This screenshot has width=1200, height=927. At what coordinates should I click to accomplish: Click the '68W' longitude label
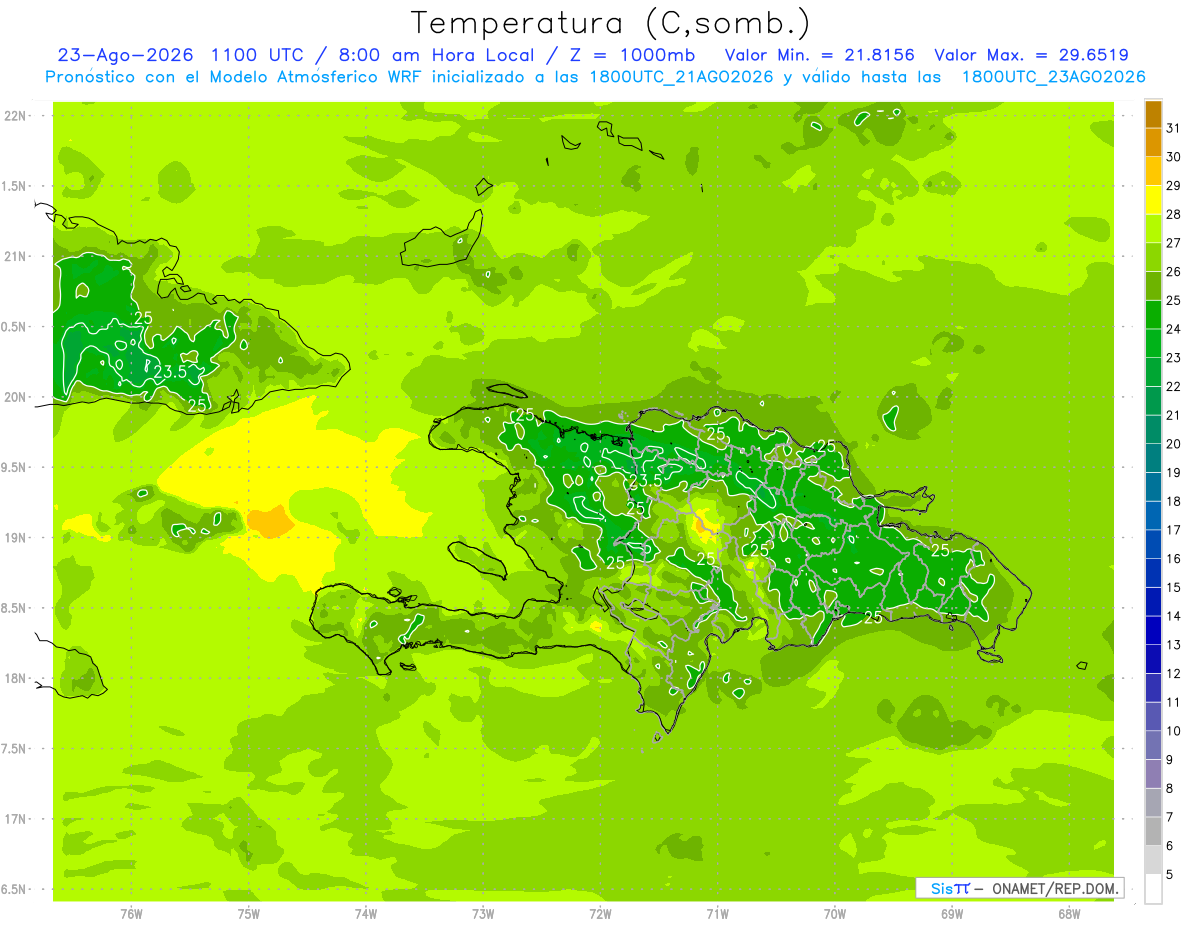[1068, 914]
